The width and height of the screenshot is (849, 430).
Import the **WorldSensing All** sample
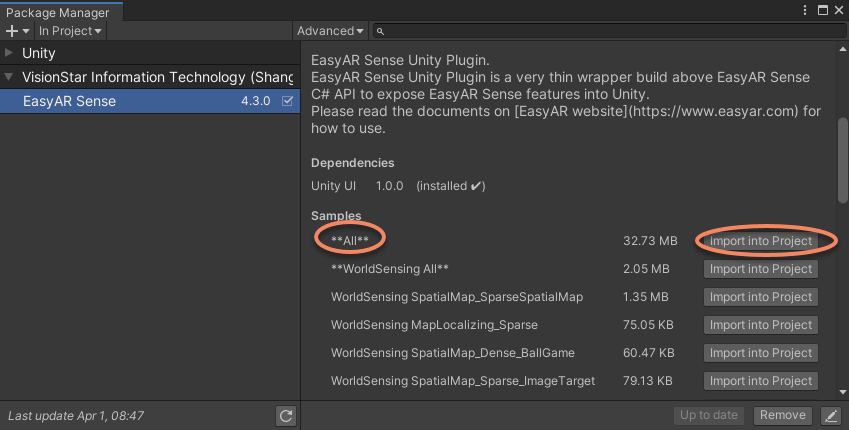click(x=761, y=269)
